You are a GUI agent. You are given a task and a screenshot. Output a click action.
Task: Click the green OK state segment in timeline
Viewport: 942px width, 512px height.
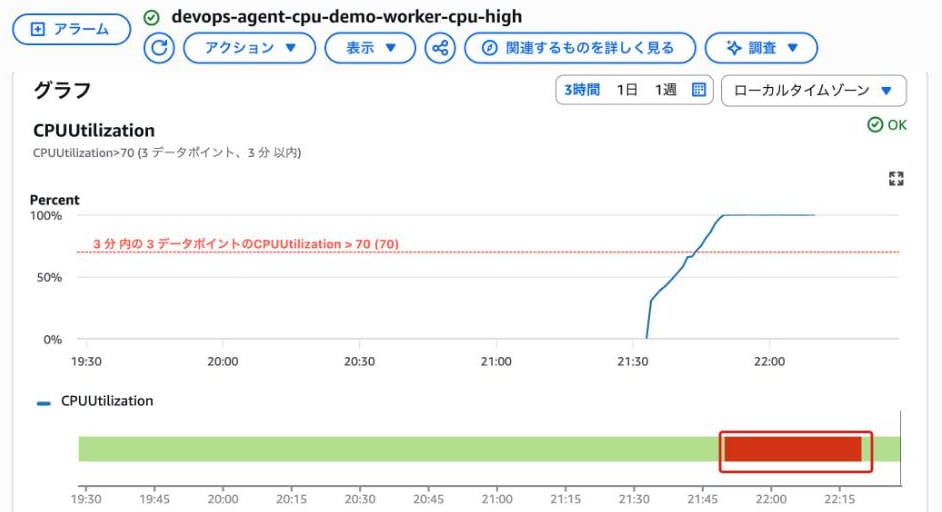coord(399,450)
